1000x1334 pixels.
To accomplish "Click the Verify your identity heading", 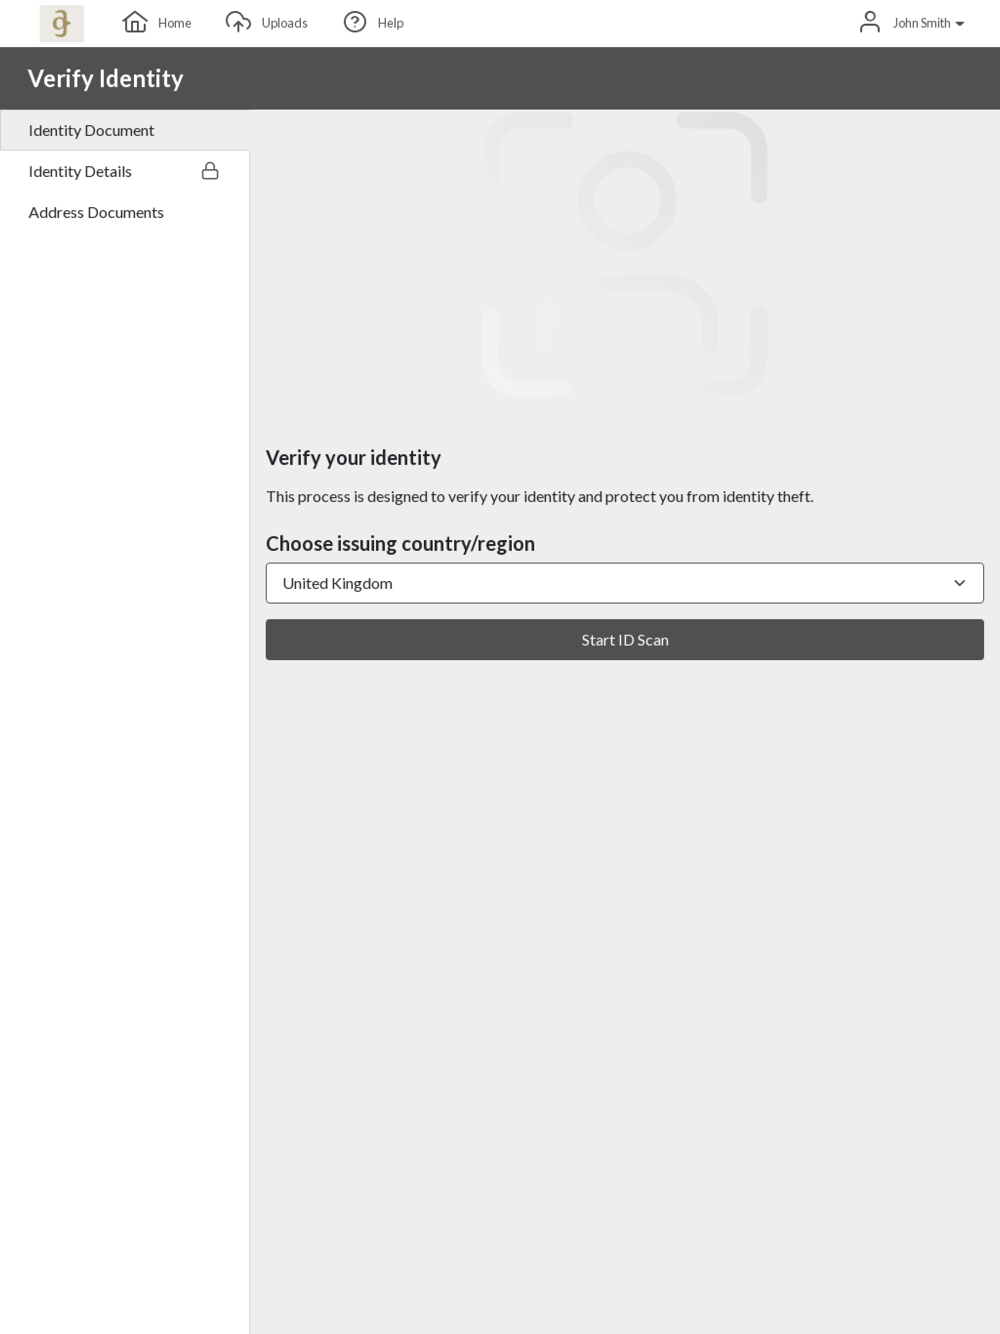I will (x=353, y=458).
